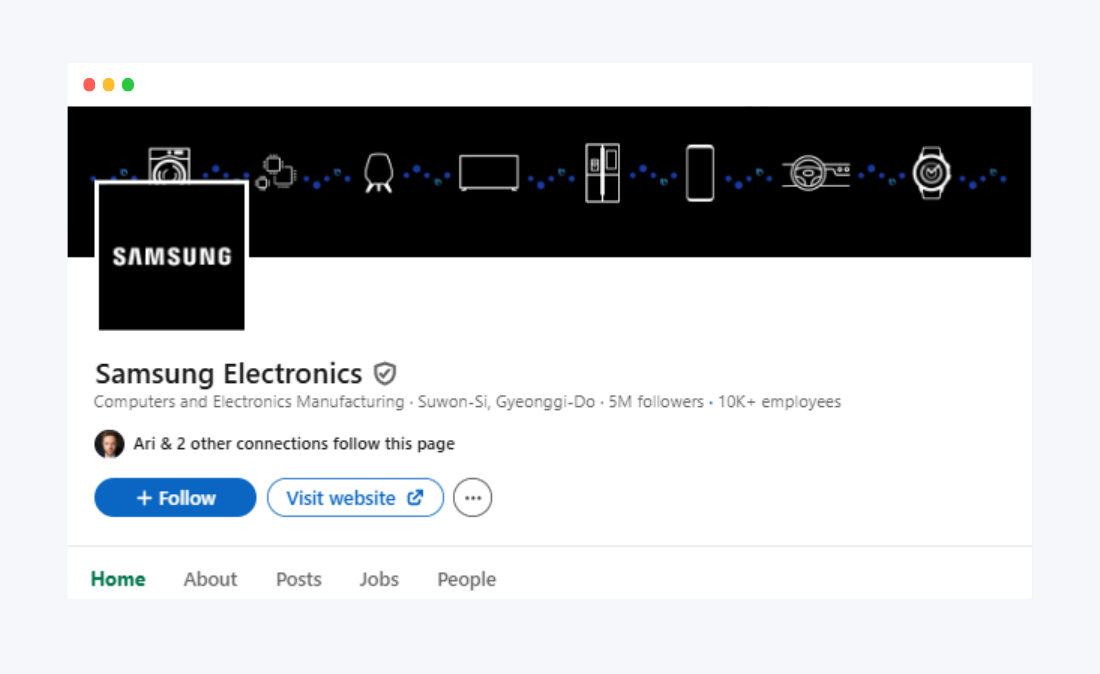Click Ari's profile photo avatar
1100x674 pixels.
(109, 443)
